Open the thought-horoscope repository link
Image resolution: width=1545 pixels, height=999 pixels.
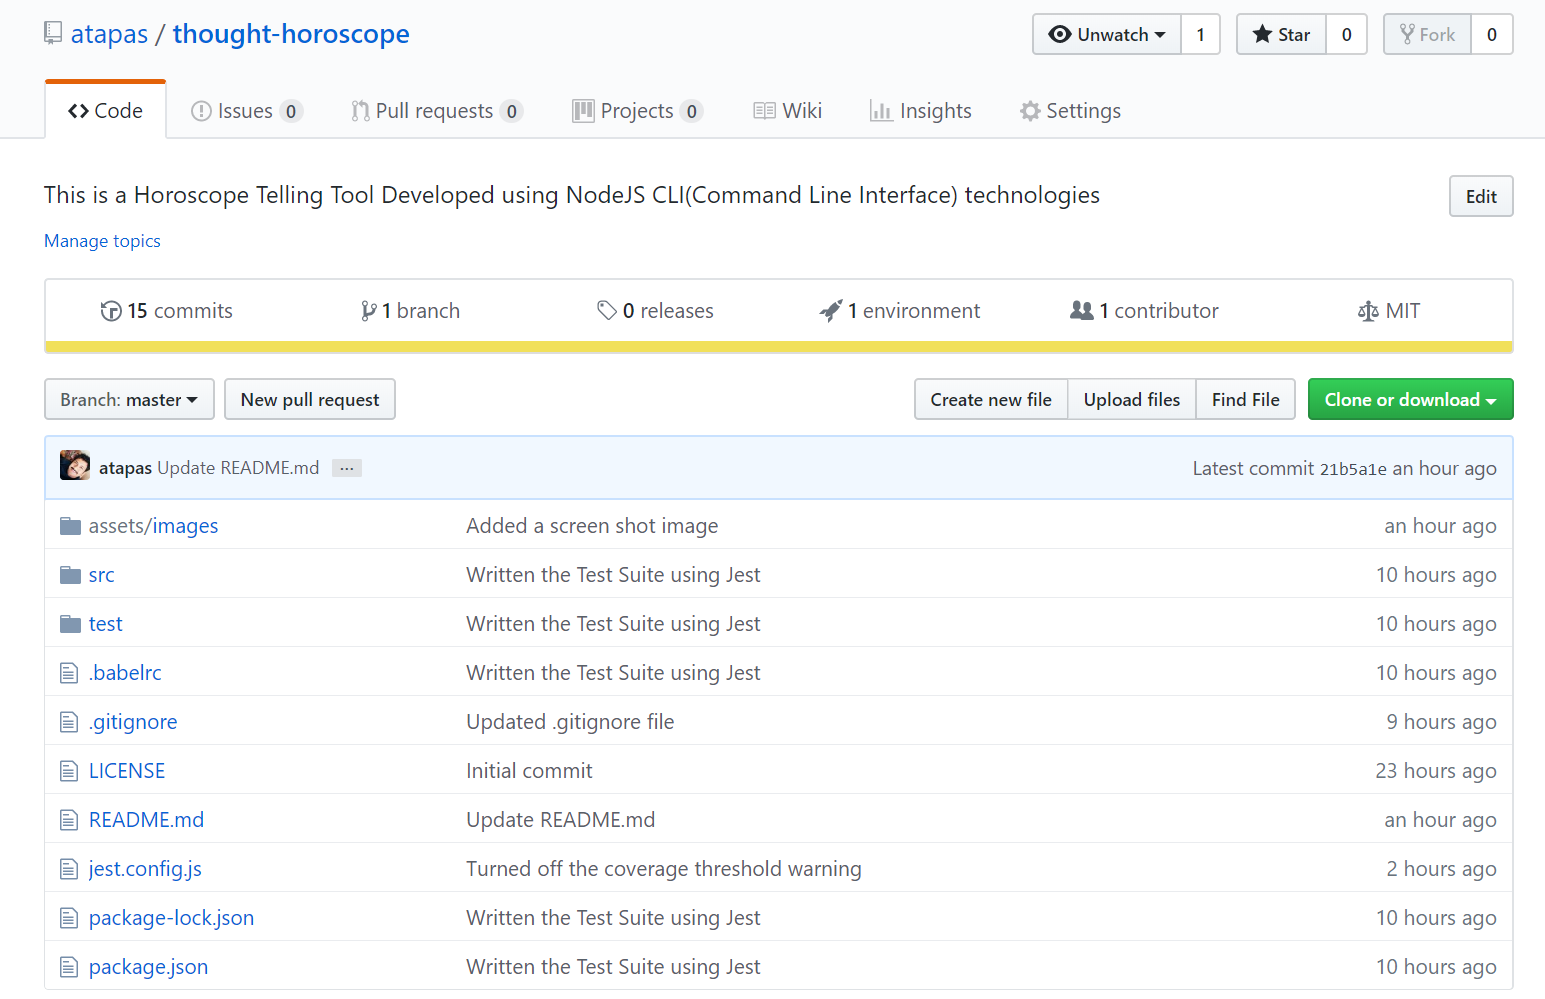pos(291,34)
